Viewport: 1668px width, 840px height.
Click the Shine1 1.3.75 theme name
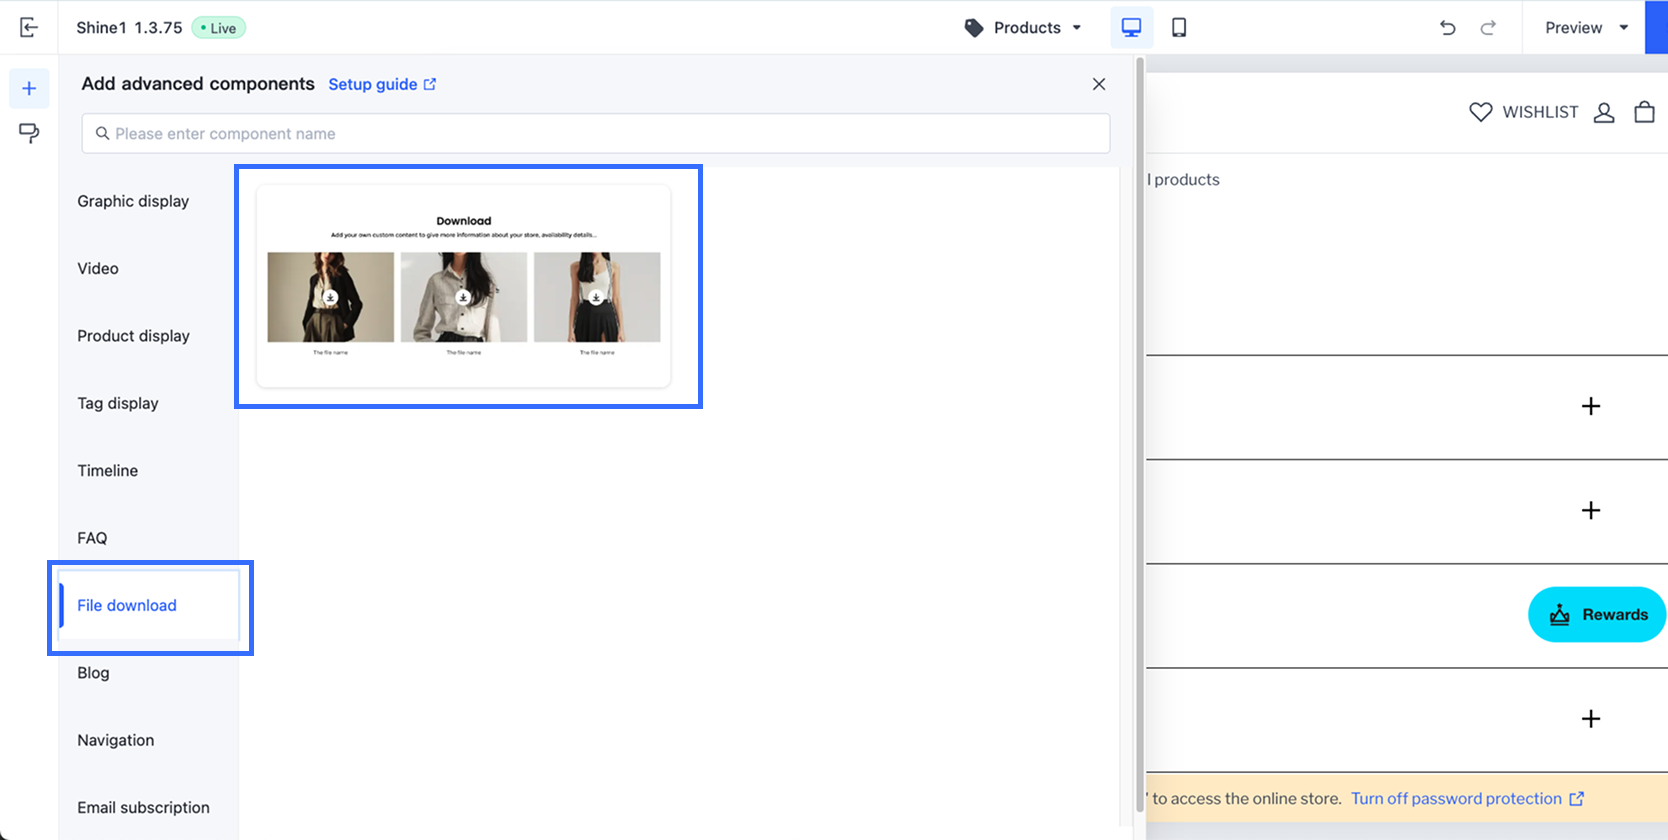pos(129,28)
